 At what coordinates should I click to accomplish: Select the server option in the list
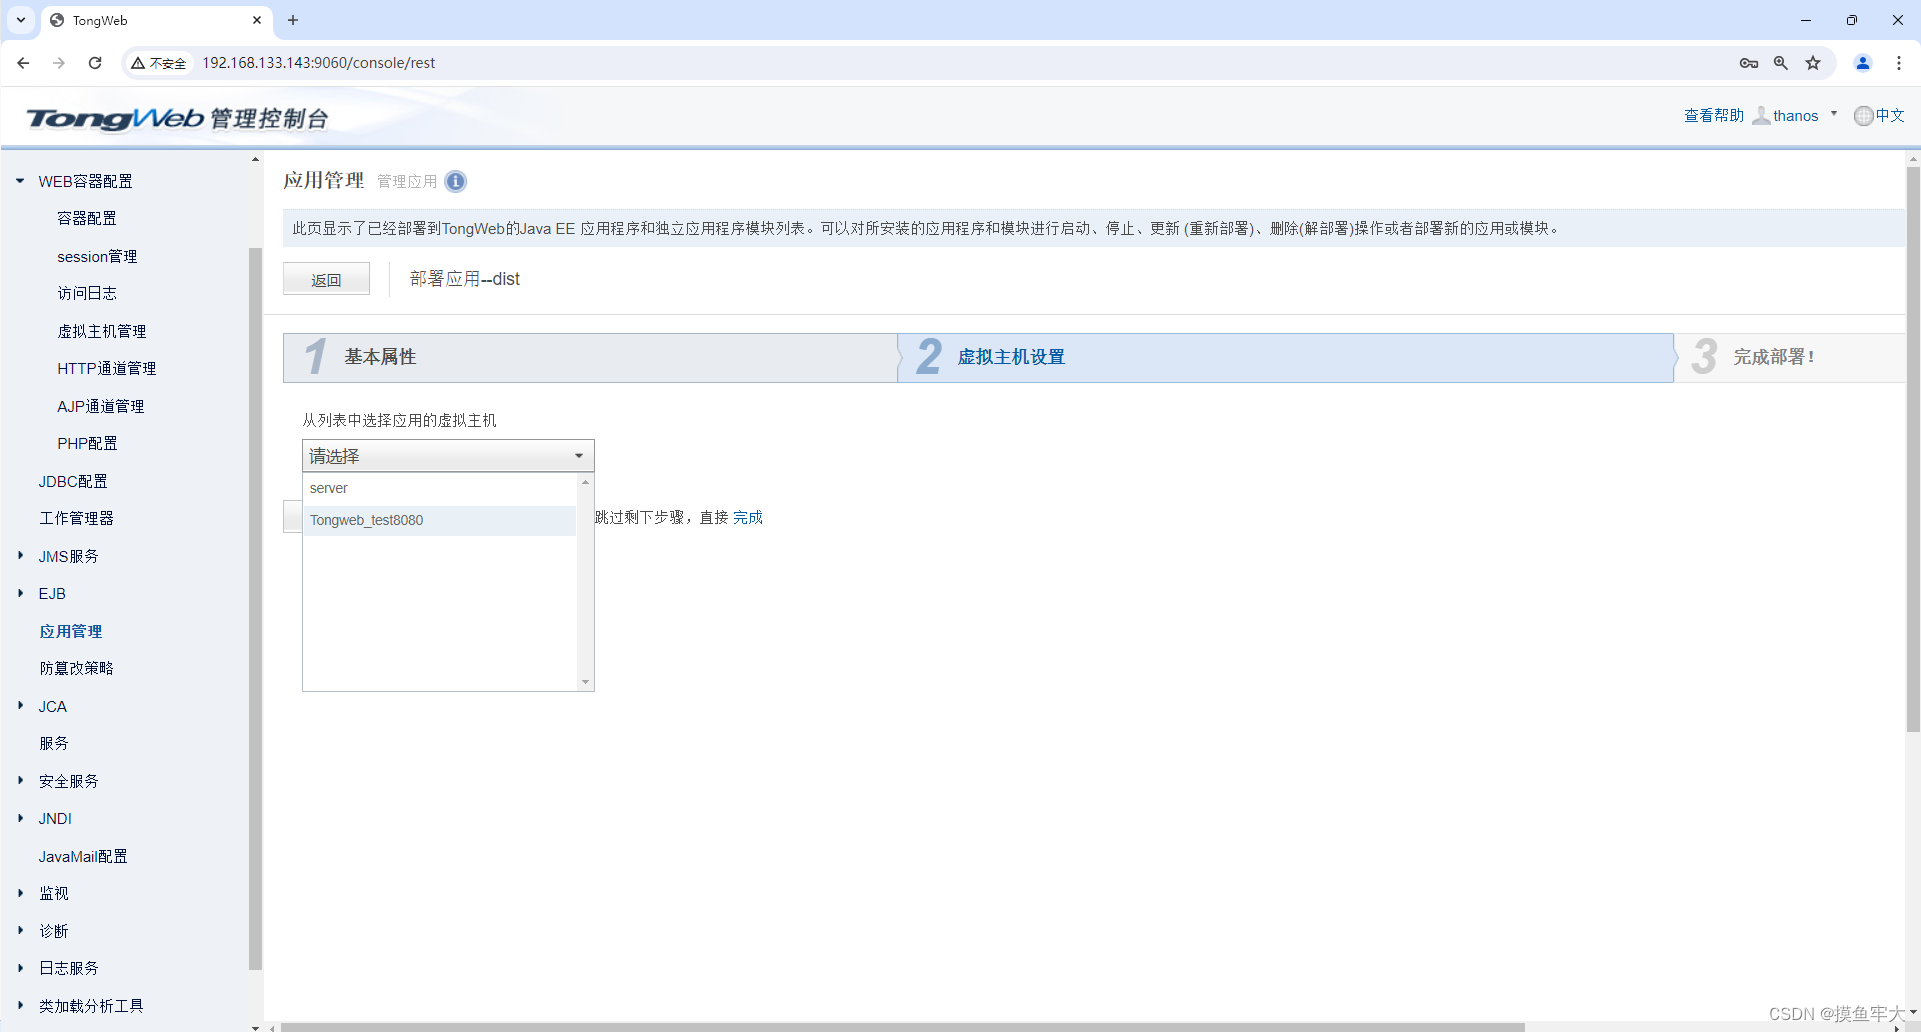(440, 488)
